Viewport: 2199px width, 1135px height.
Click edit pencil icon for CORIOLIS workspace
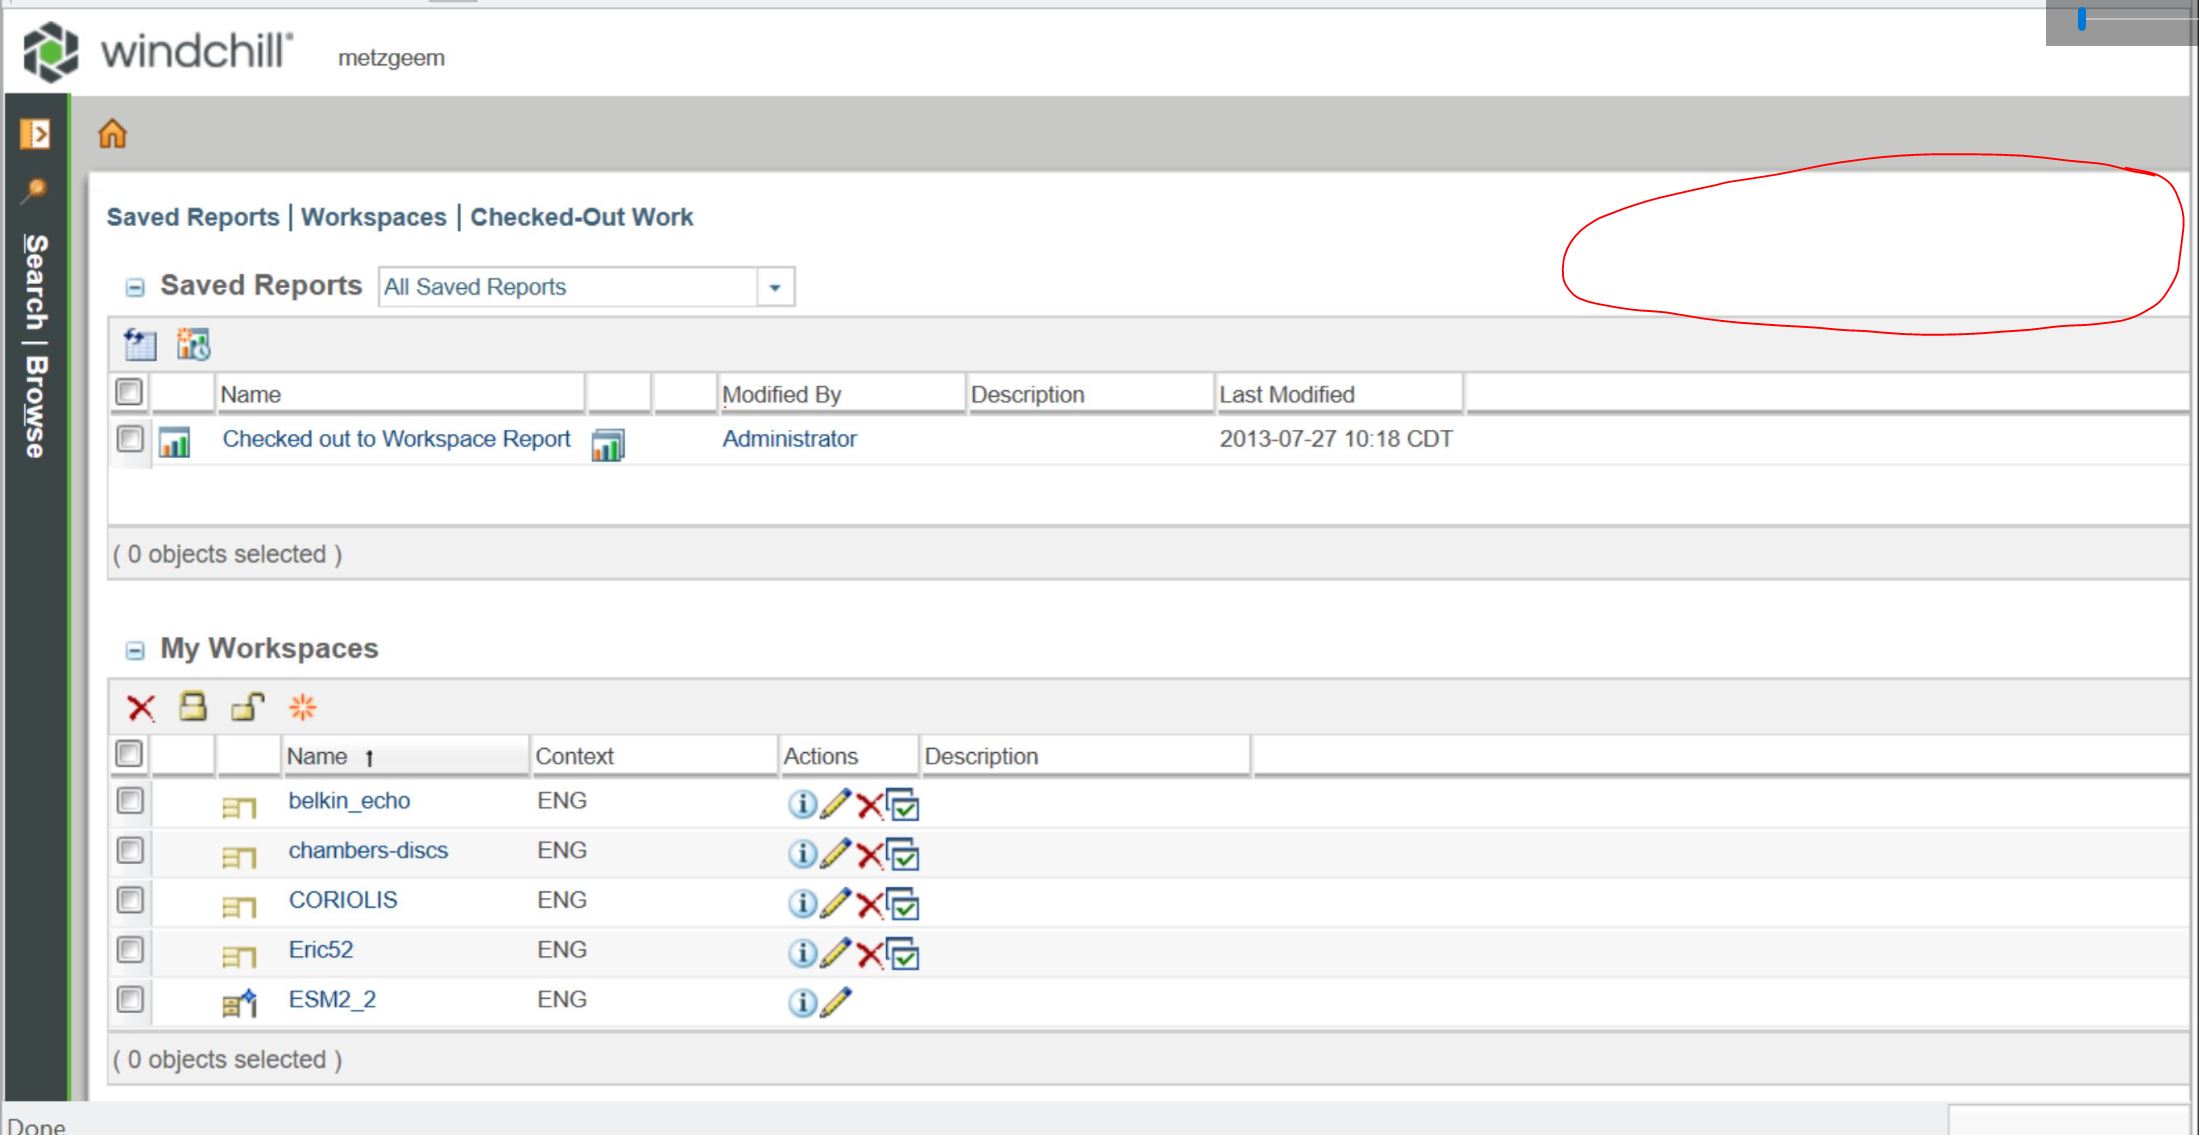[834, 904]
